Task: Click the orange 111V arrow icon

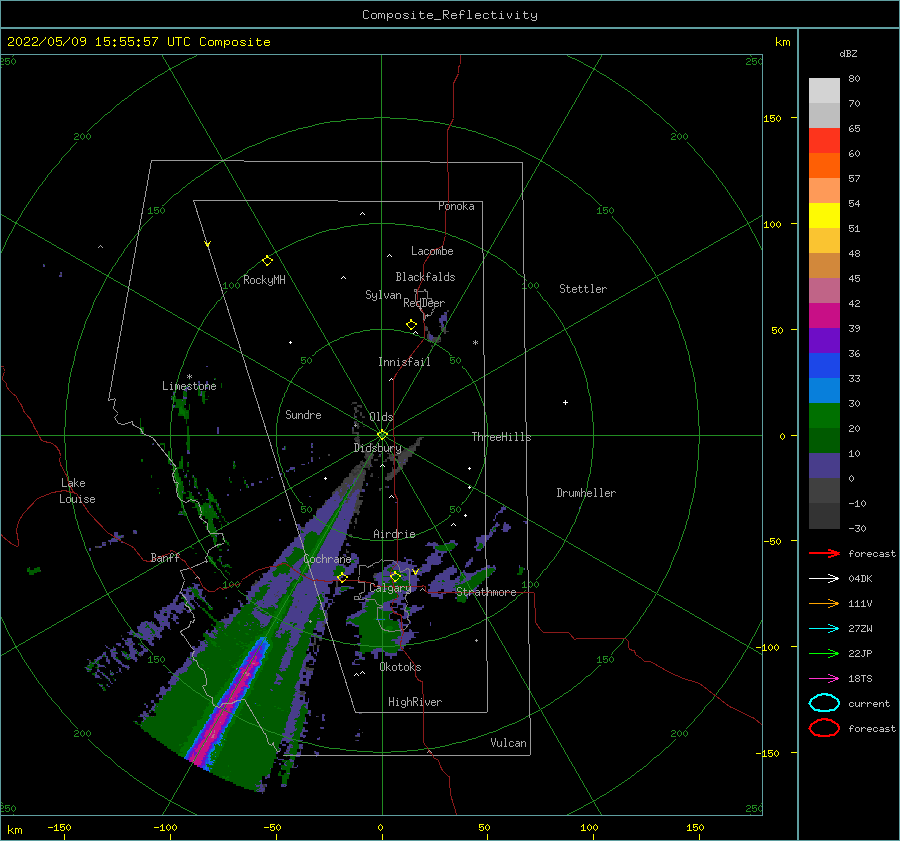Action: coord(824,603)
